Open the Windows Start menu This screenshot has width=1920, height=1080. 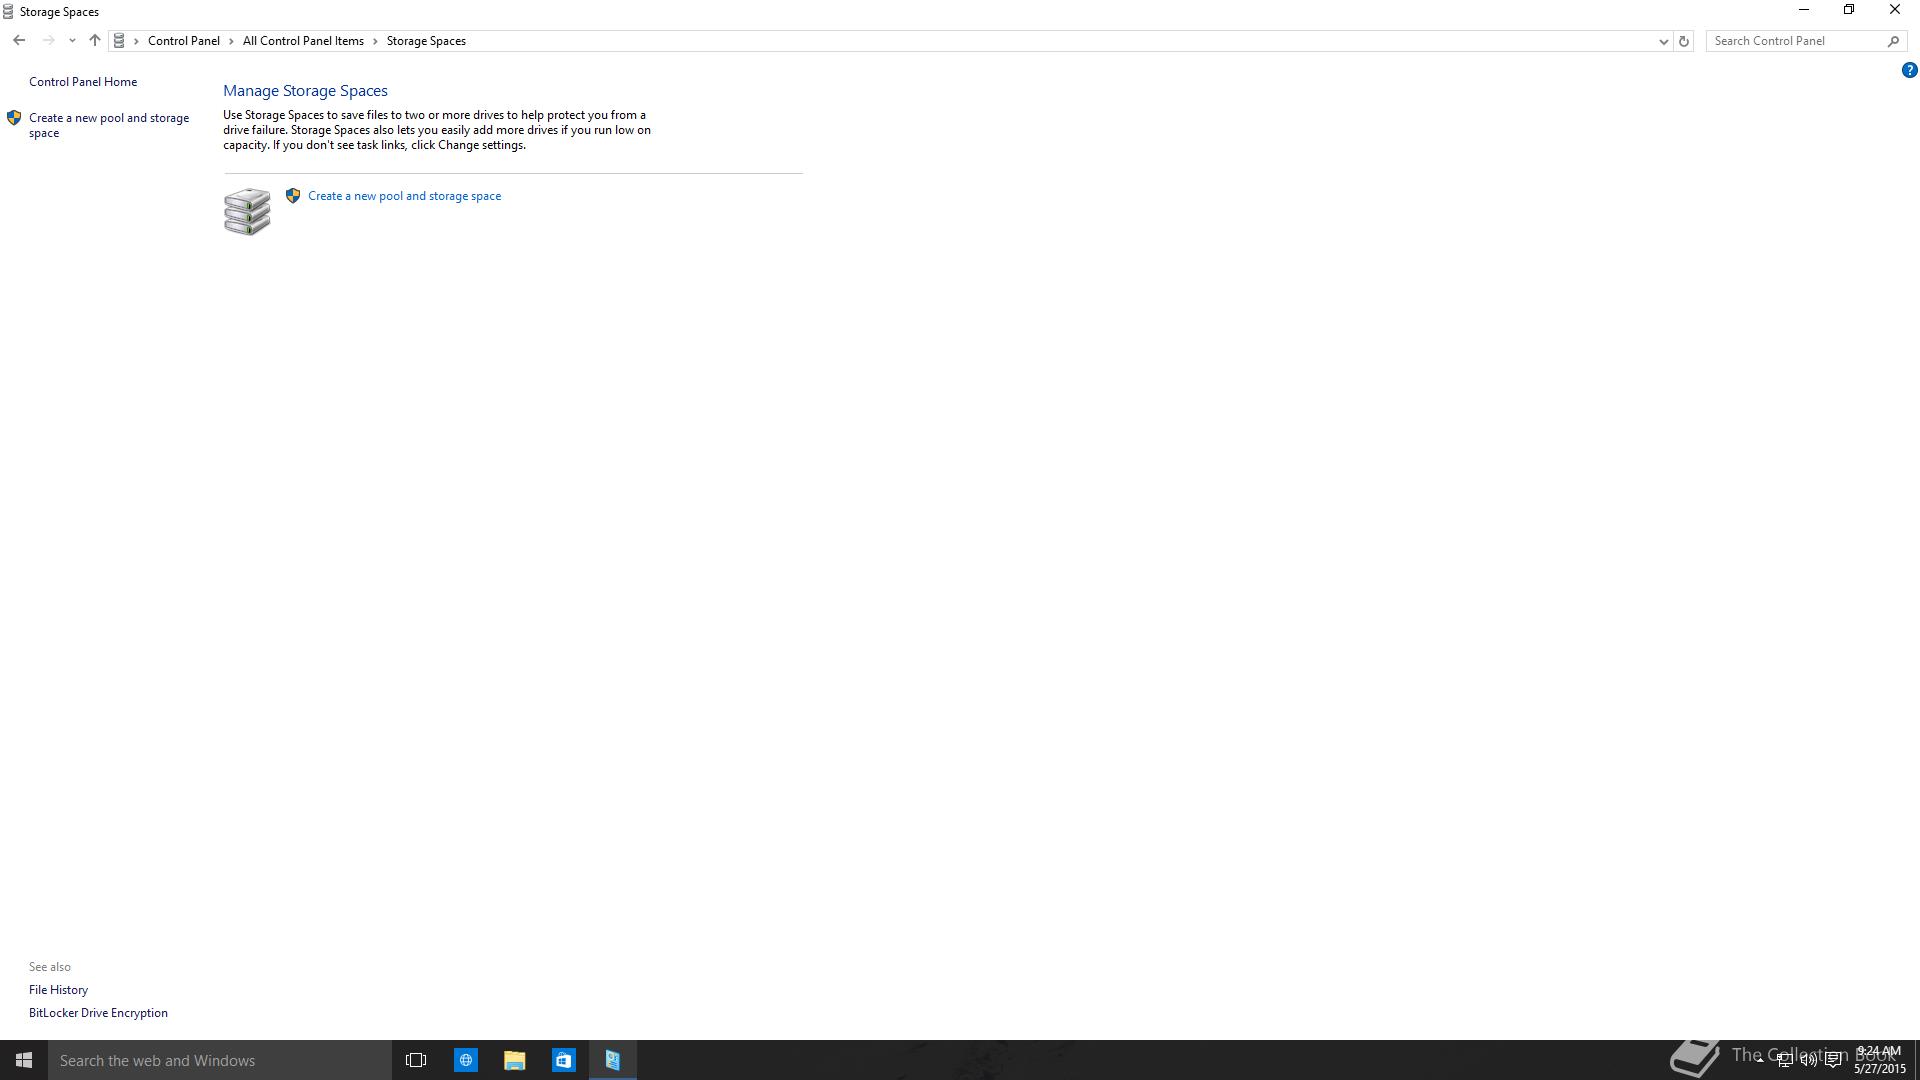coord(24,1060)
